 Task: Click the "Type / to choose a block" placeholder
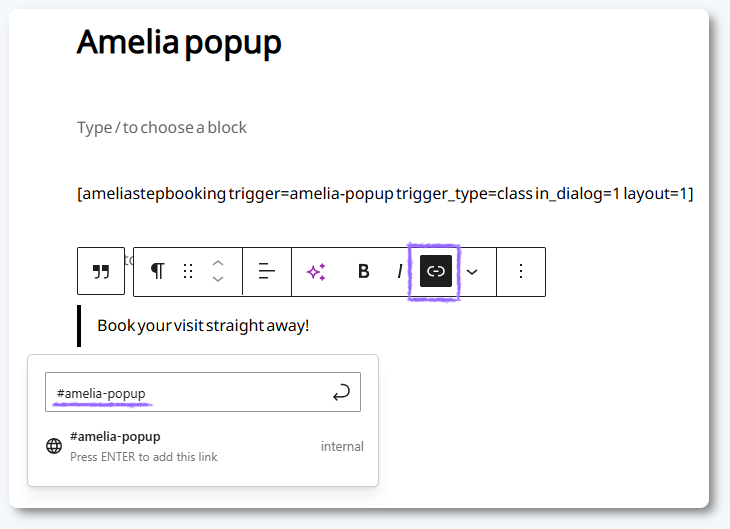(162, 128)
